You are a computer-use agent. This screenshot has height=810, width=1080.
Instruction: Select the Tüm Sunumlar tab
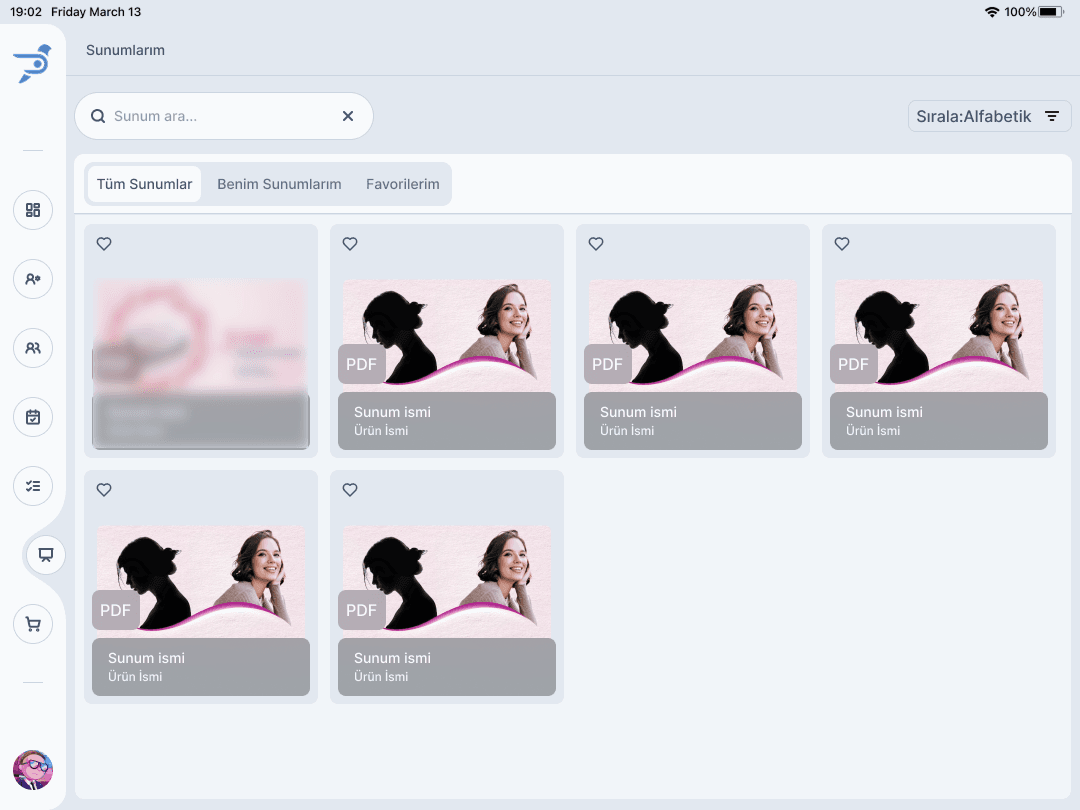click(144, 184)
